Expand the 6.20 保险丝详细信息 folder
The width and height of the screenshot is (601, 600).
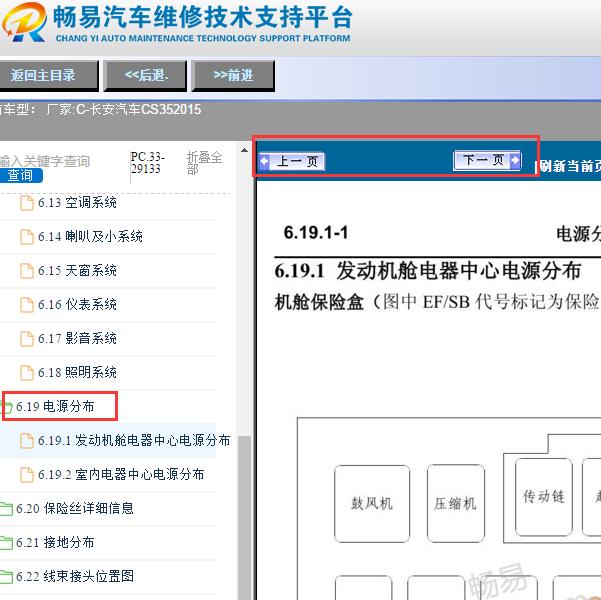click(75, 508)
